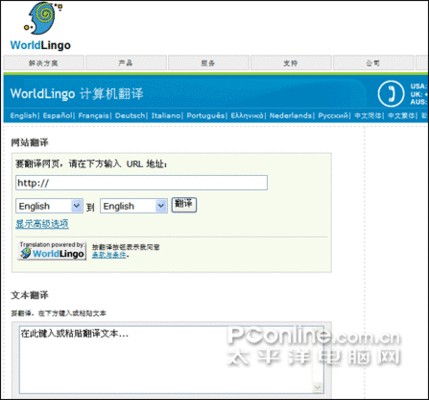Image resolution: width=429 pixels, height=400 pixels.
Task: Click the WorldLingo 计算机翻译 banner title
Action: coord(77,94)
